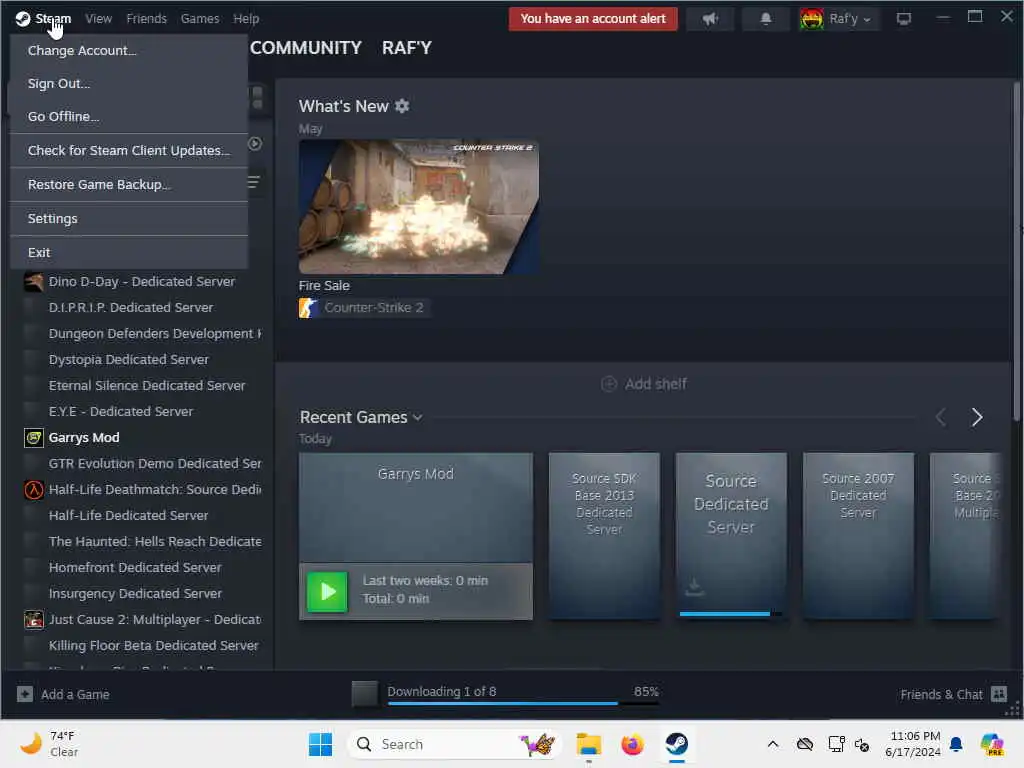This screenshot has height=768, width=1024.
Task: Click the Source Dedicated Server download progress bar
Action: pos(731,614)
